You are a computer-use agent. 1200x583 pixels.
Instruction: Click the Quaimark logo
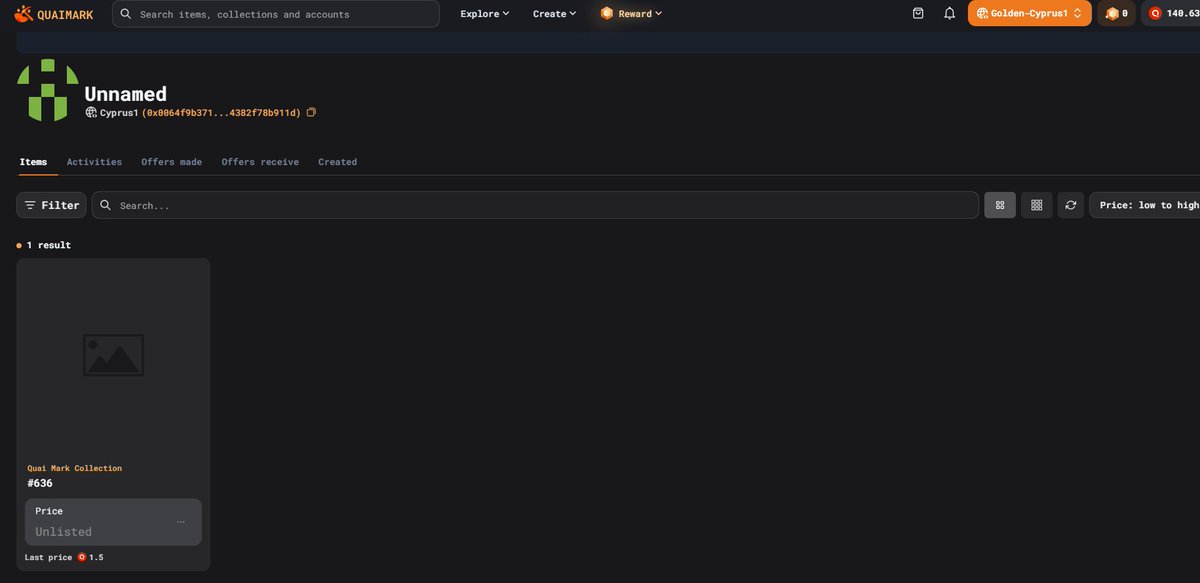[x=54, y=14]
